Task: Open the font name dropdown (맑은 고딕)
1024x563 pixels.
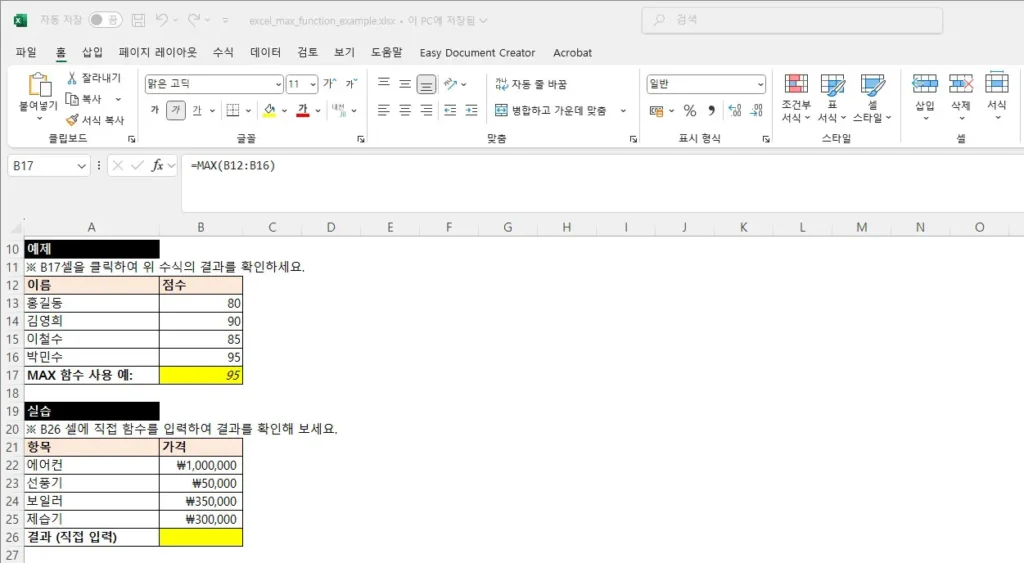Action: tap(278, 84)
